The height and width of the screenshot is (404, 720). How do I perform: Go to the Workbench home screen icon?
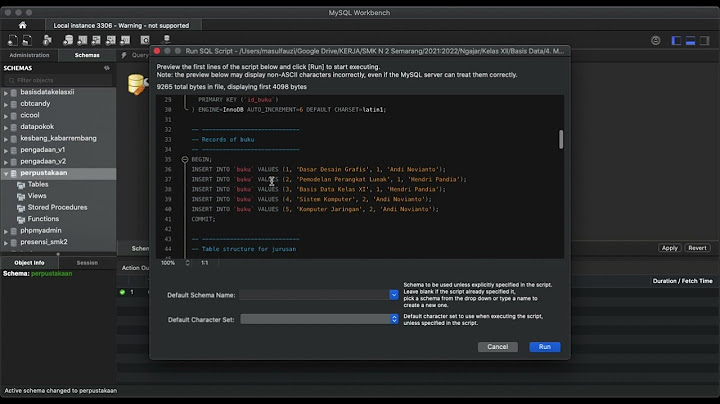pos(22,25)
